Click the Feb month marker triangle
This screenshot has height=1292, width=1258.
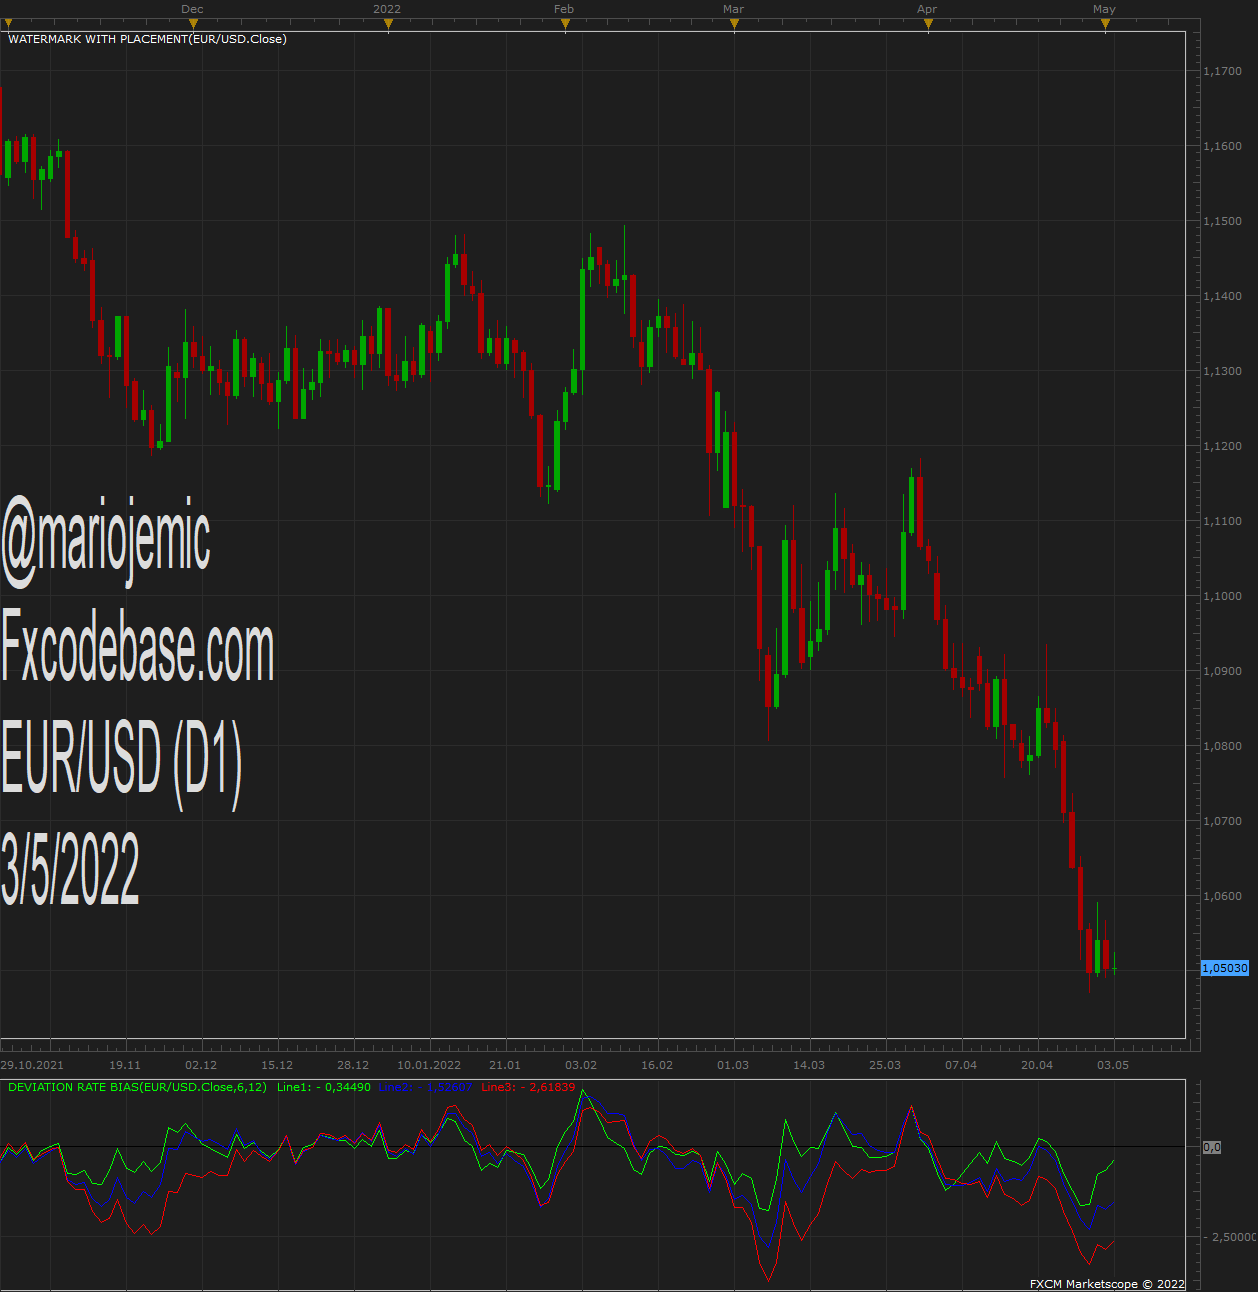[x=565, y=25]
